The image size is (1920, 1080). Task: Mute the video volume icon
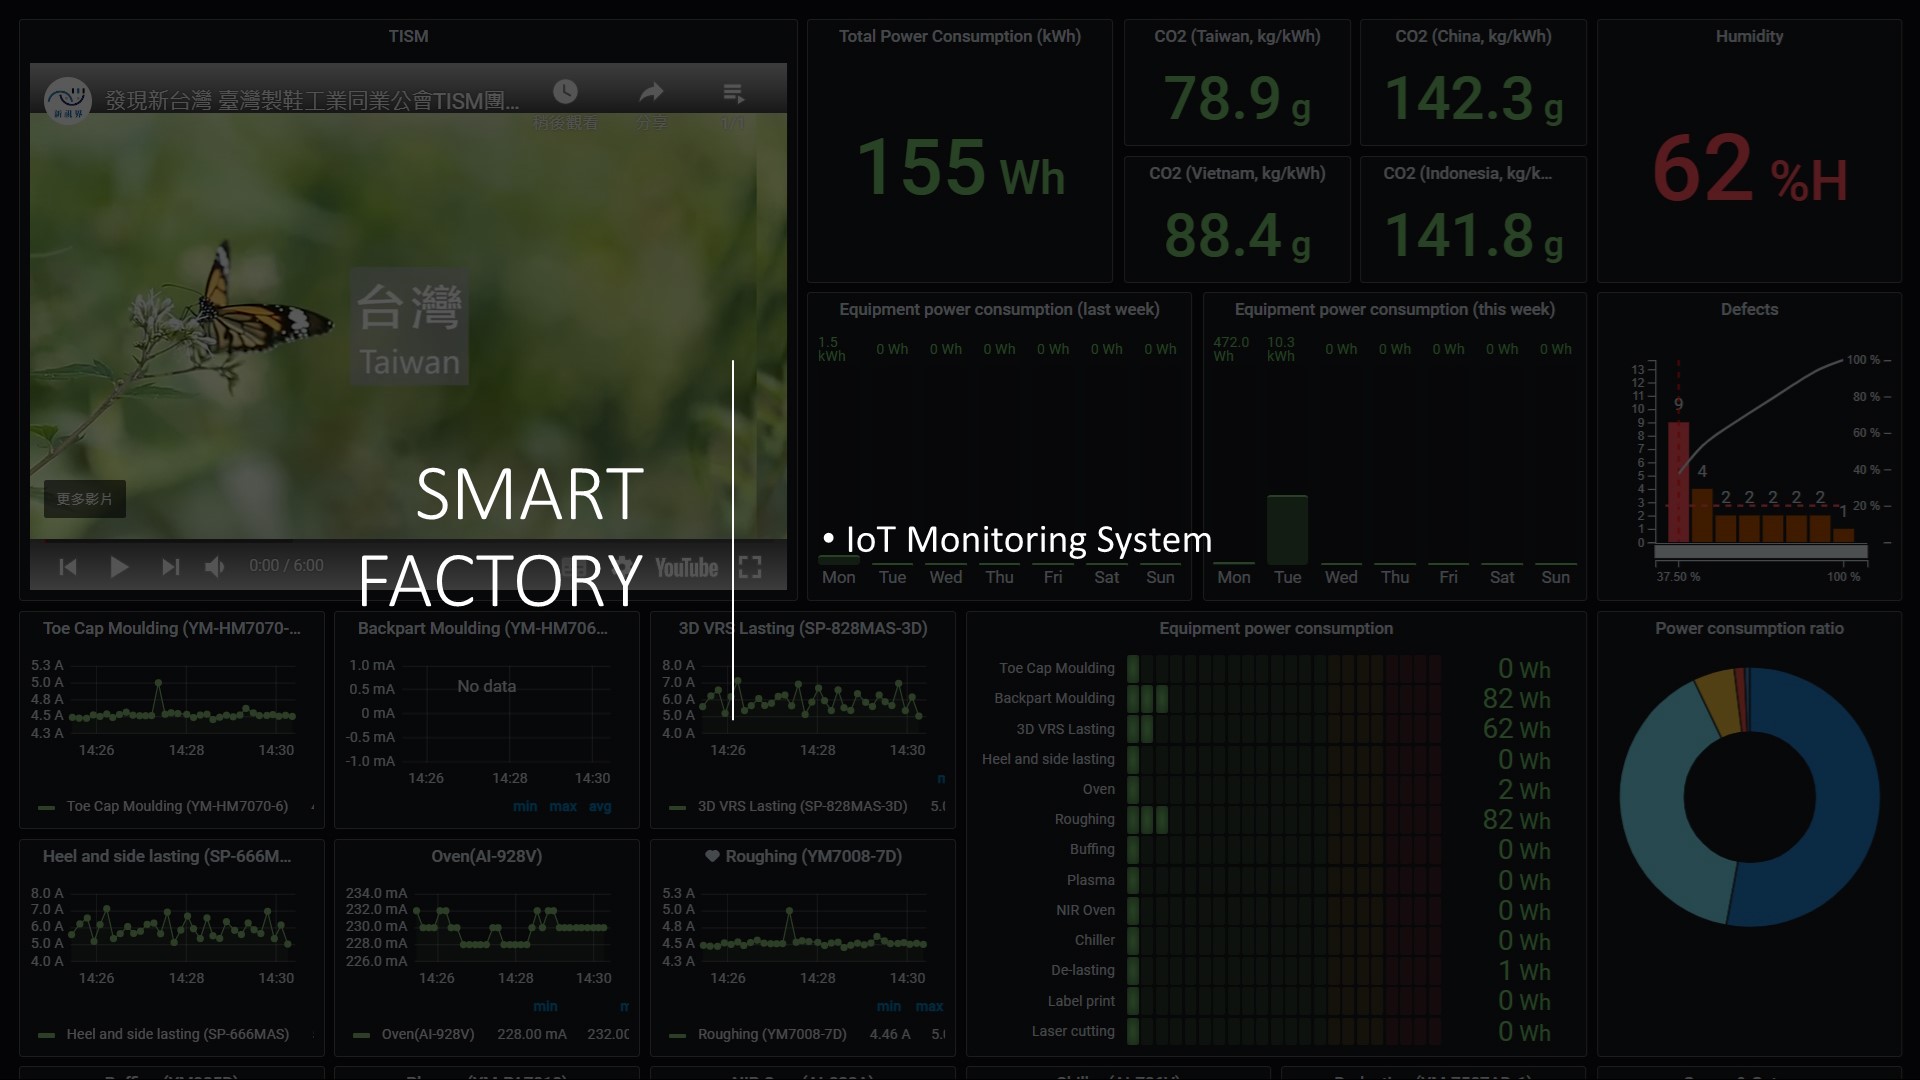(214, 567)
